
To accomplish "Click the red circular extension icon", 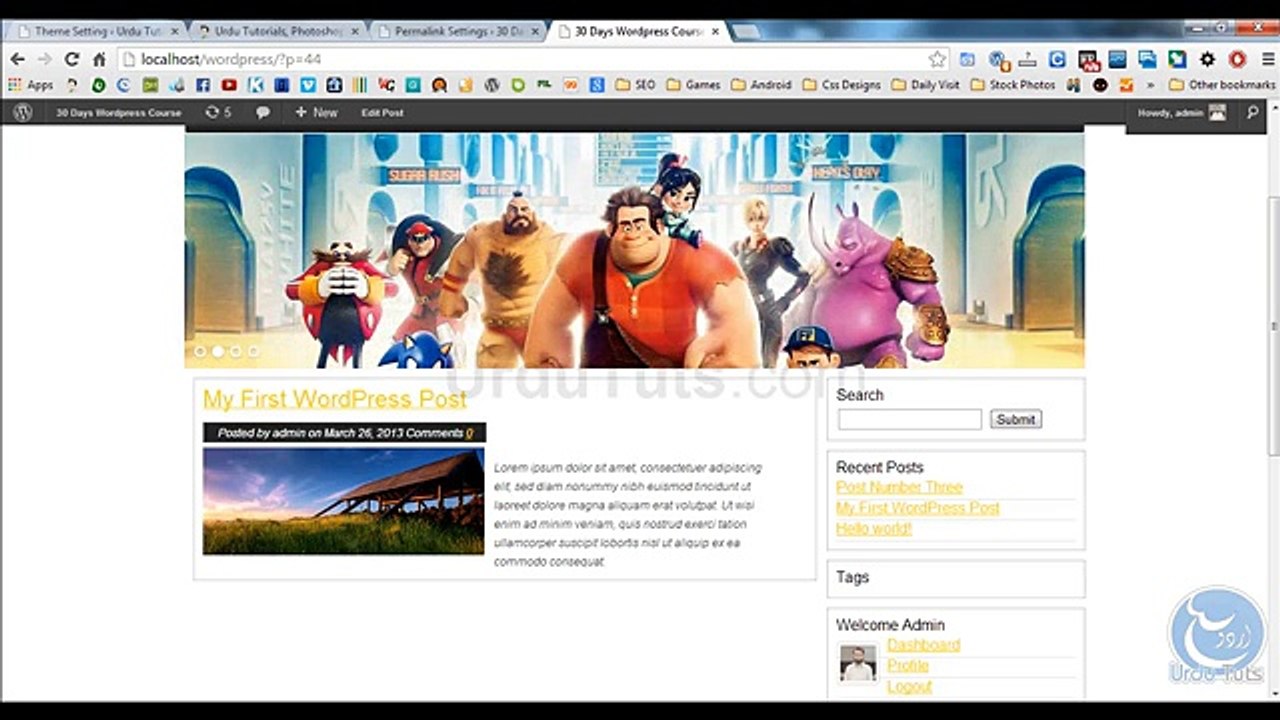I will (x=1237, y=59).
